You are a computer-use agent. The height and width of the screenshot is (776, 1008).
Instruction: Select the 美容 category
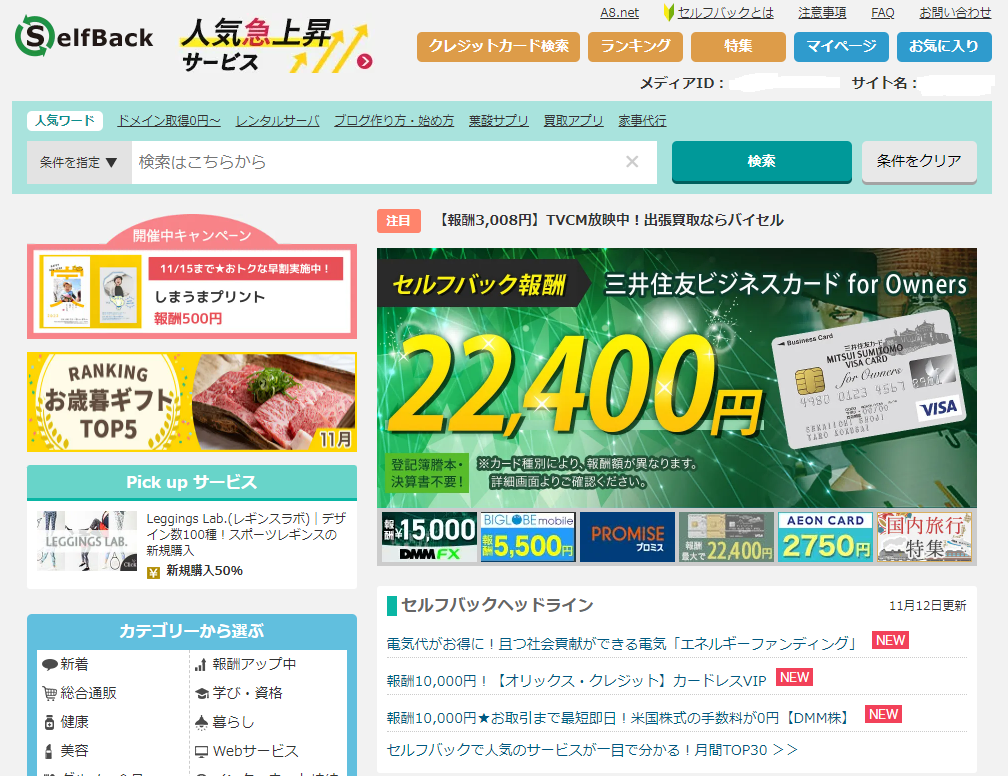click(x=66, y=750)
